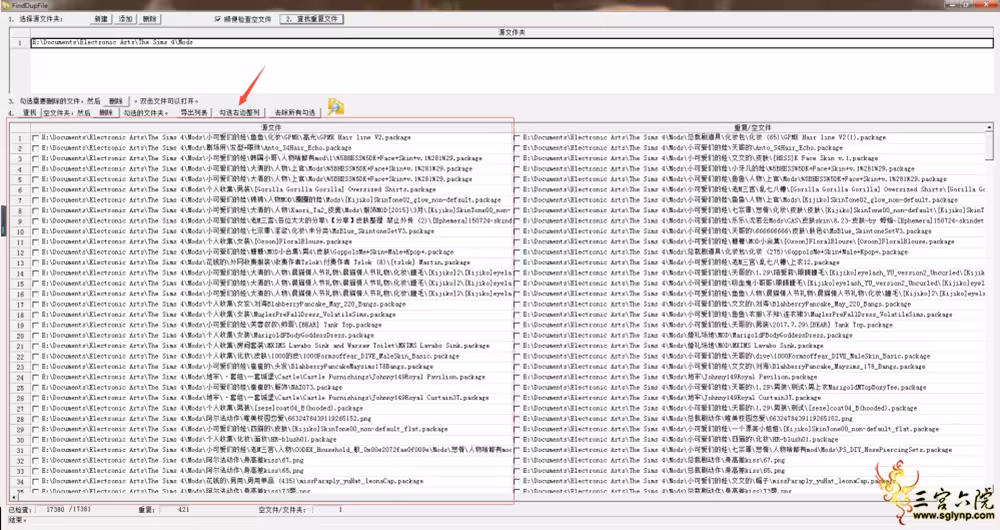Select duplicate file row 21 MXIMS Lavabo Sink.package
Image resolution: width=1000 pixels, height=530 pixels.
coord(673,346)
